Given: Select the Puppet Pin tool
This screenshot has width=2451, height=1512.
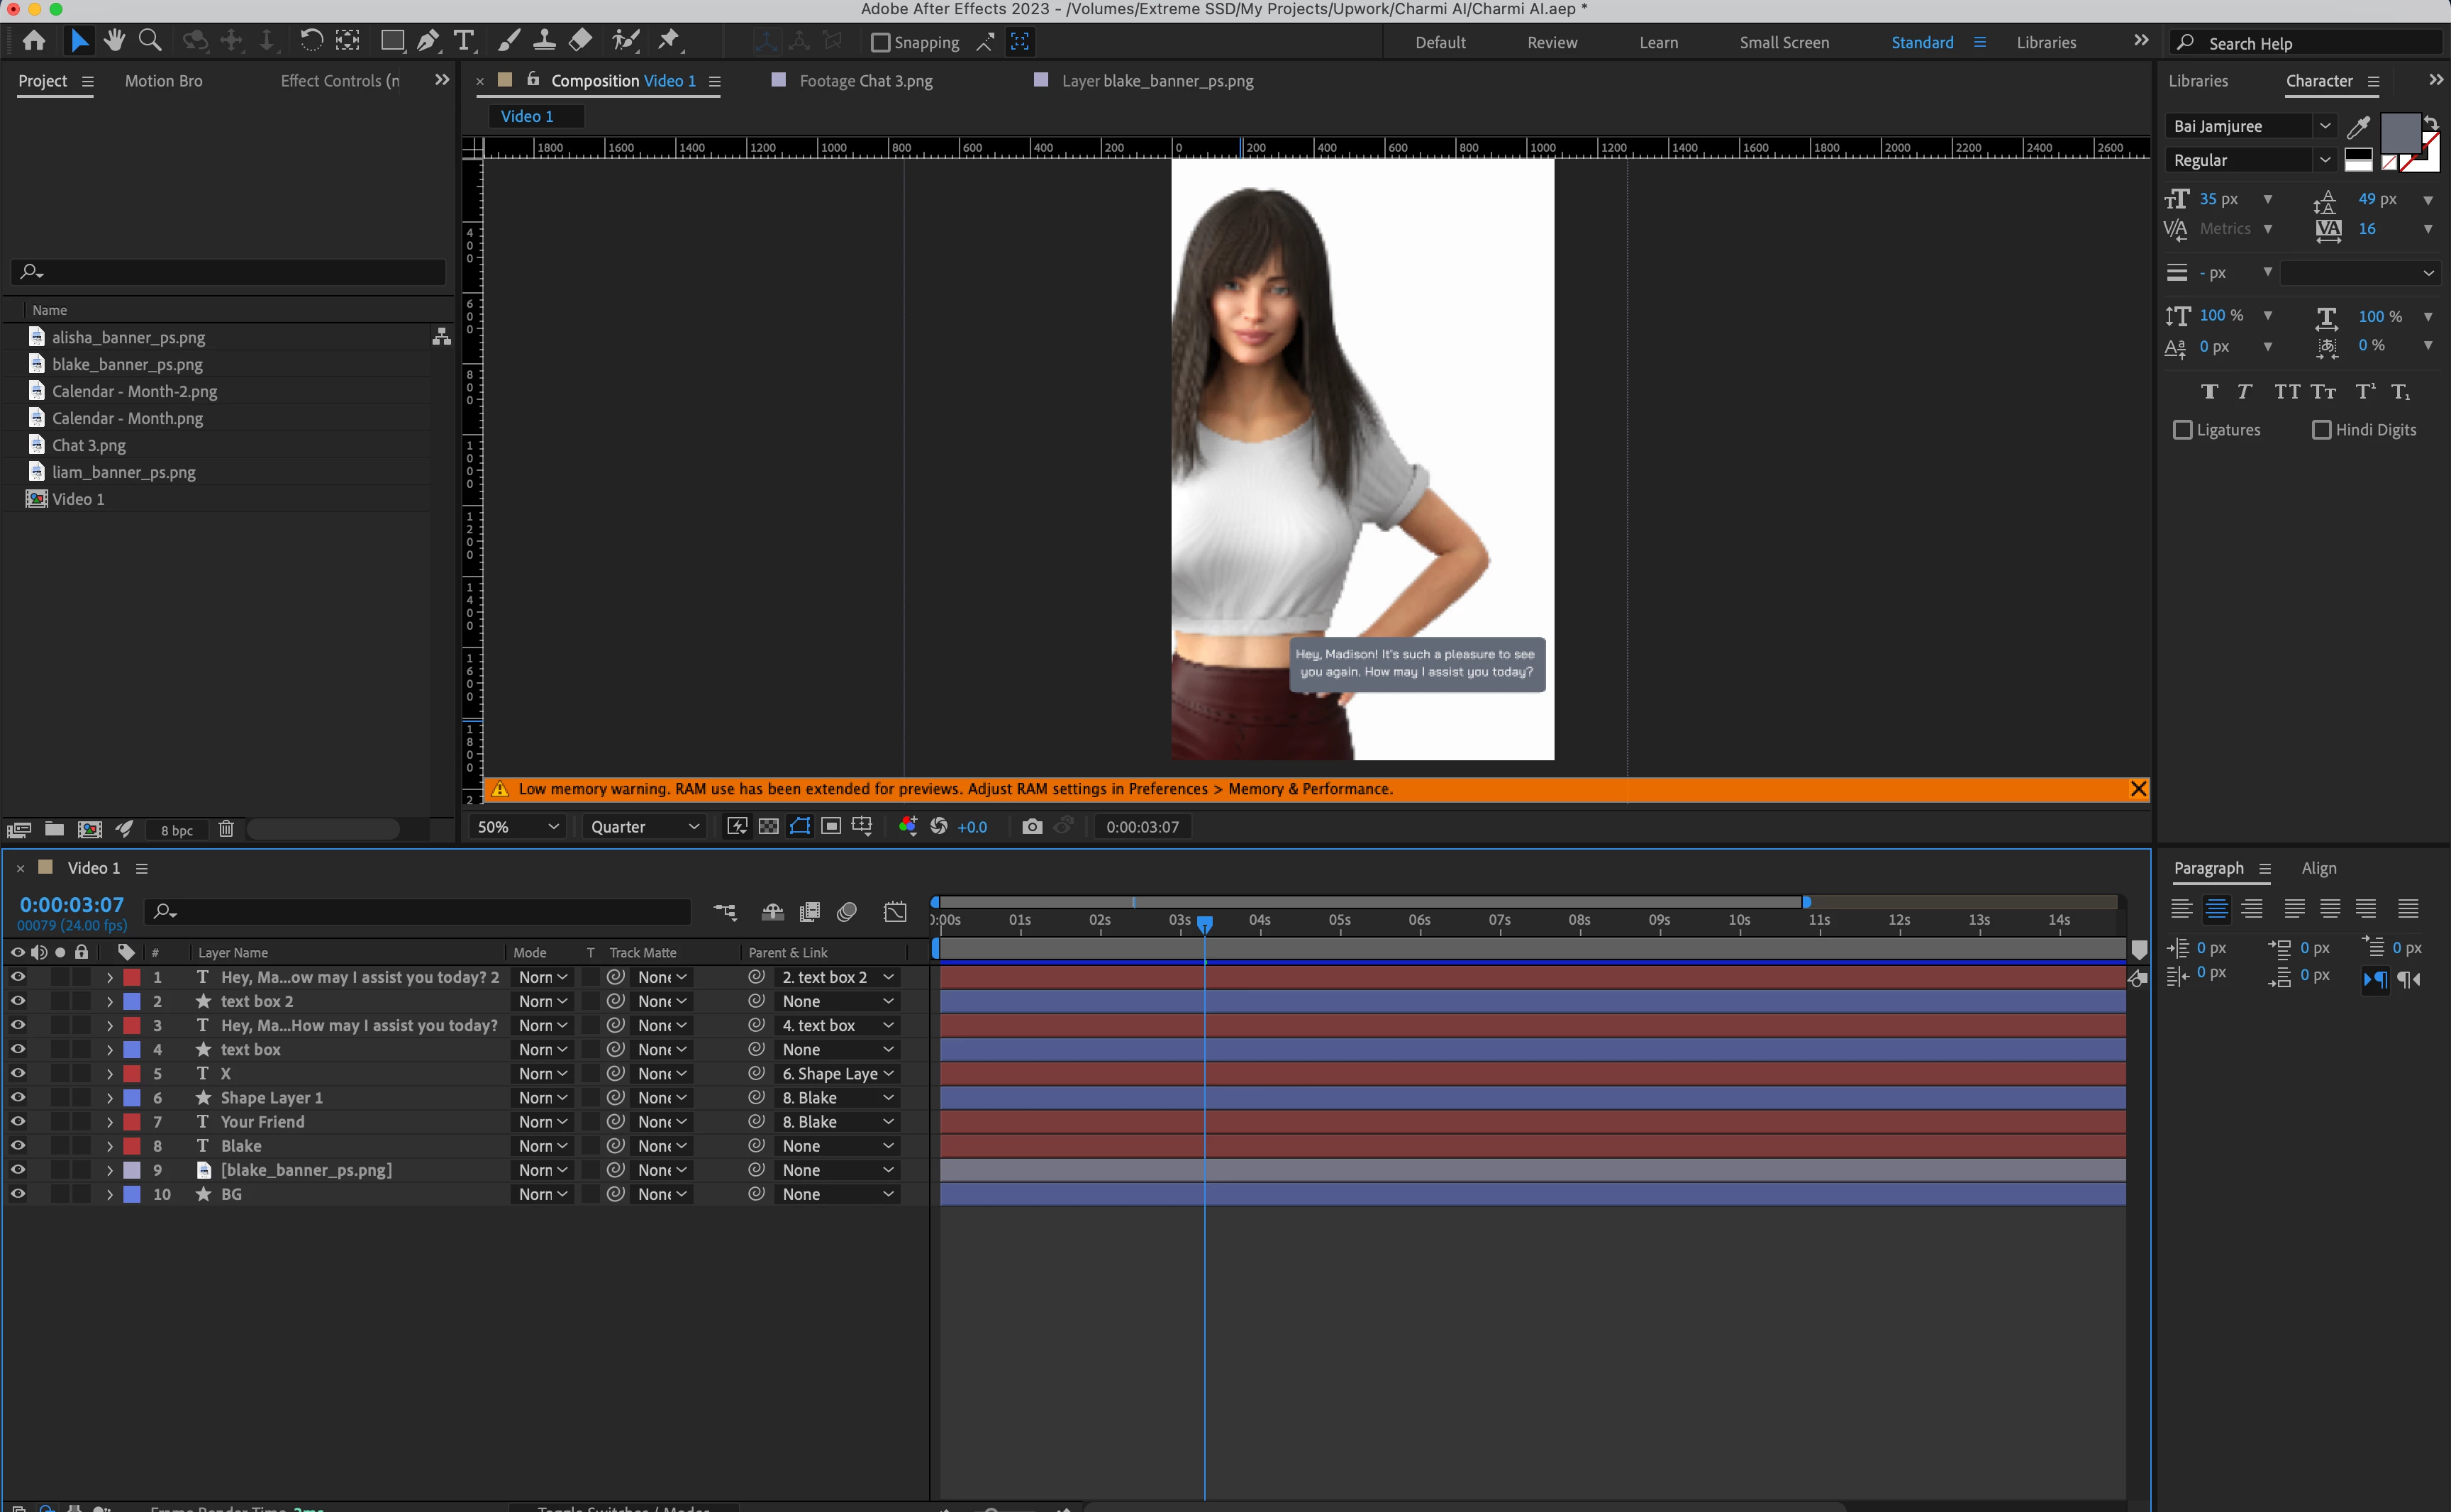Looking at the screenshot, I should click(668, 41).
